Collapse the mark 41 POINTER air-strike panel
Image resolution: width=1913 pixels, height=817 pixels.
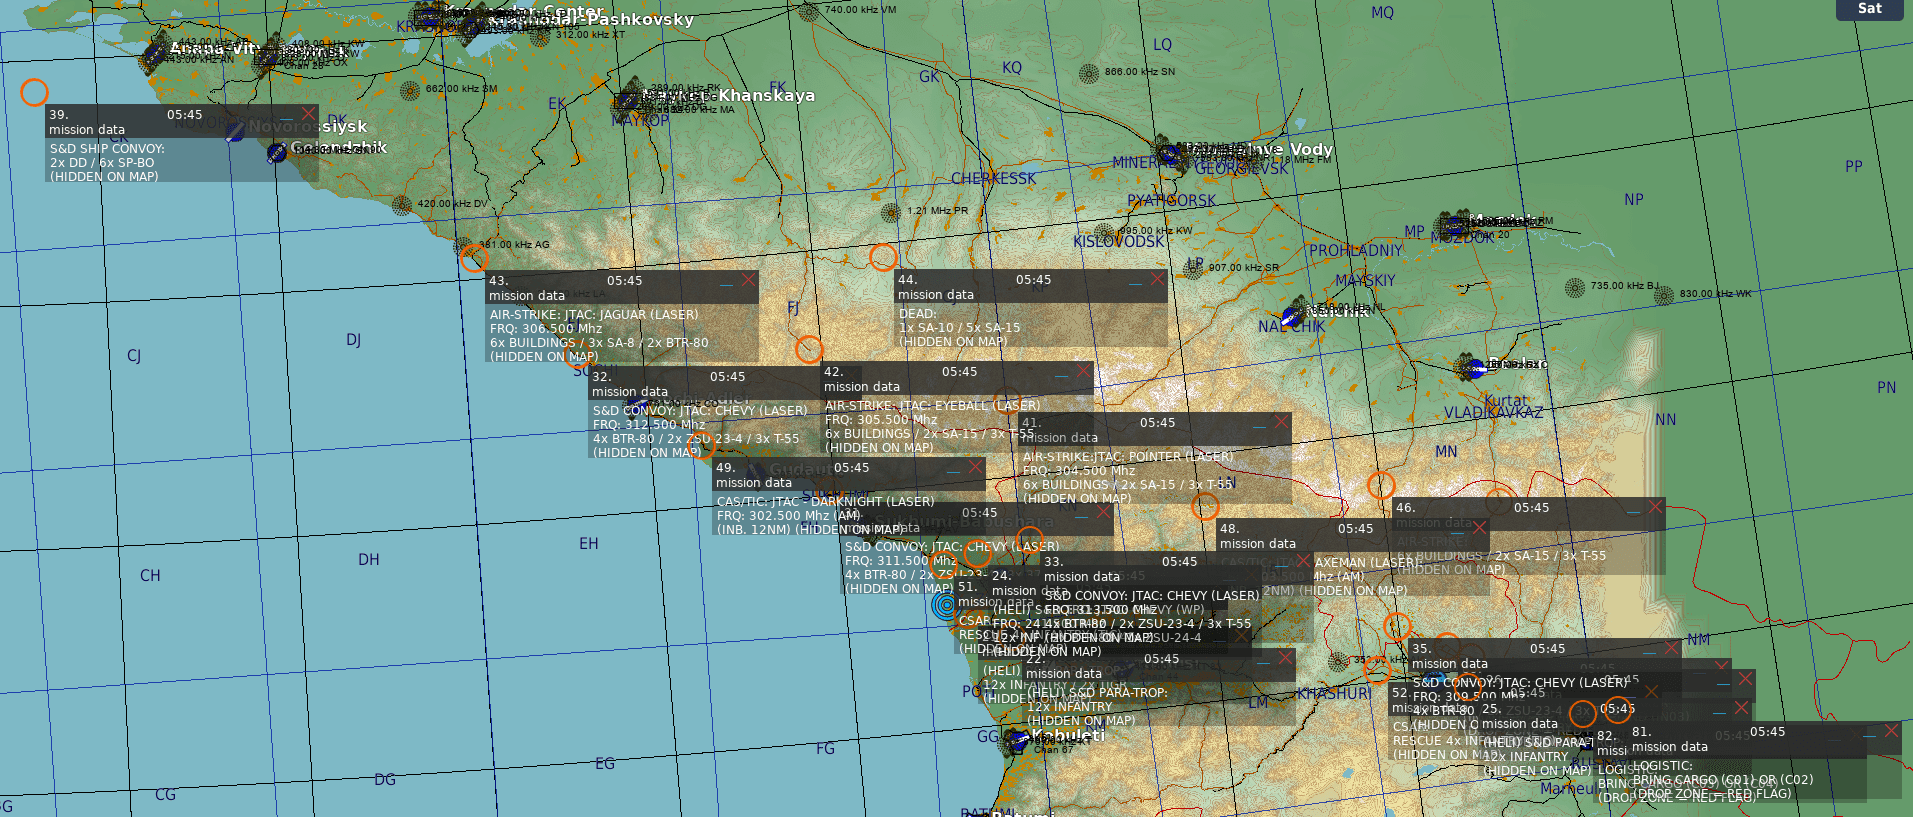pos(1259,425)
